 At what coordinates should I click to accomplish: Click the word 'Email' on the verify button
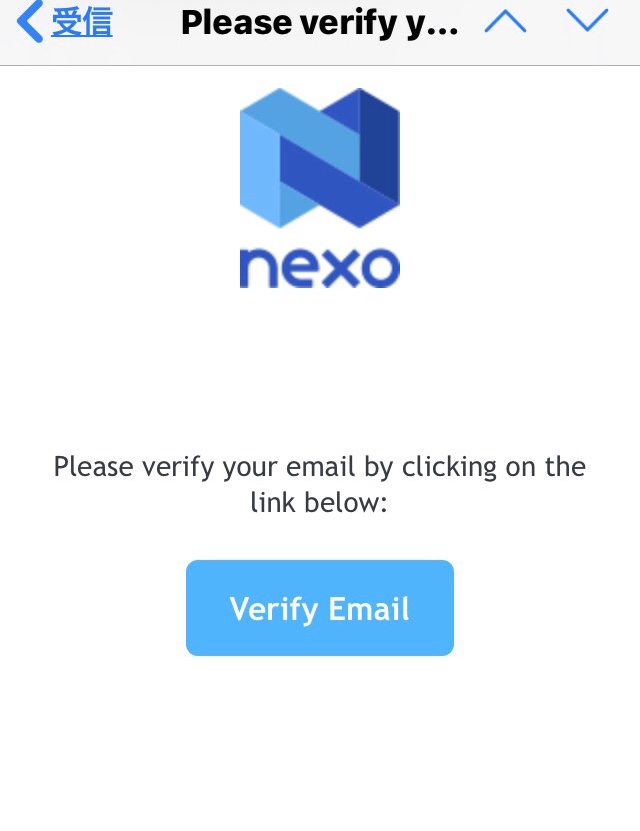click(x=369, y=608)
